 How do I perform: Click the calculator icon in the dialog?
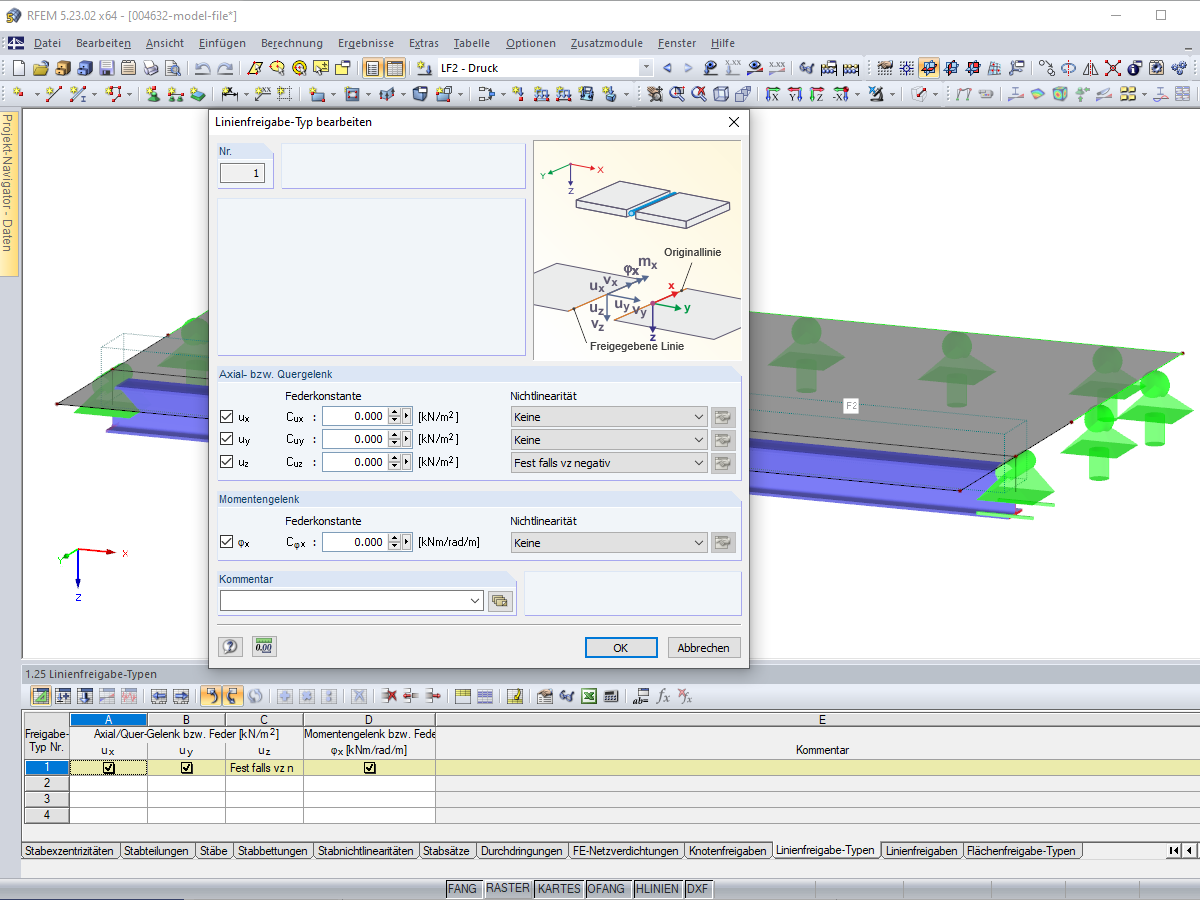[264, 647]
